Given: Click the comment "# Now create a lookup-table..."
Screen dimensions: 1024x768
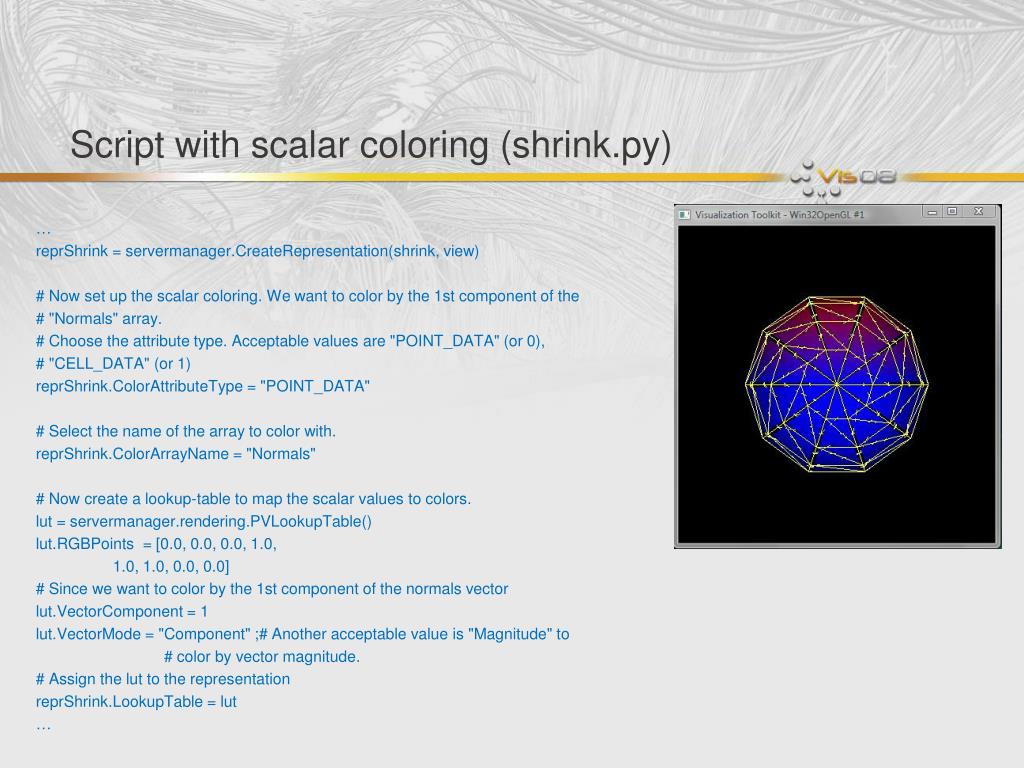Looking at the screenshot, I should click(x=253, y=499).
